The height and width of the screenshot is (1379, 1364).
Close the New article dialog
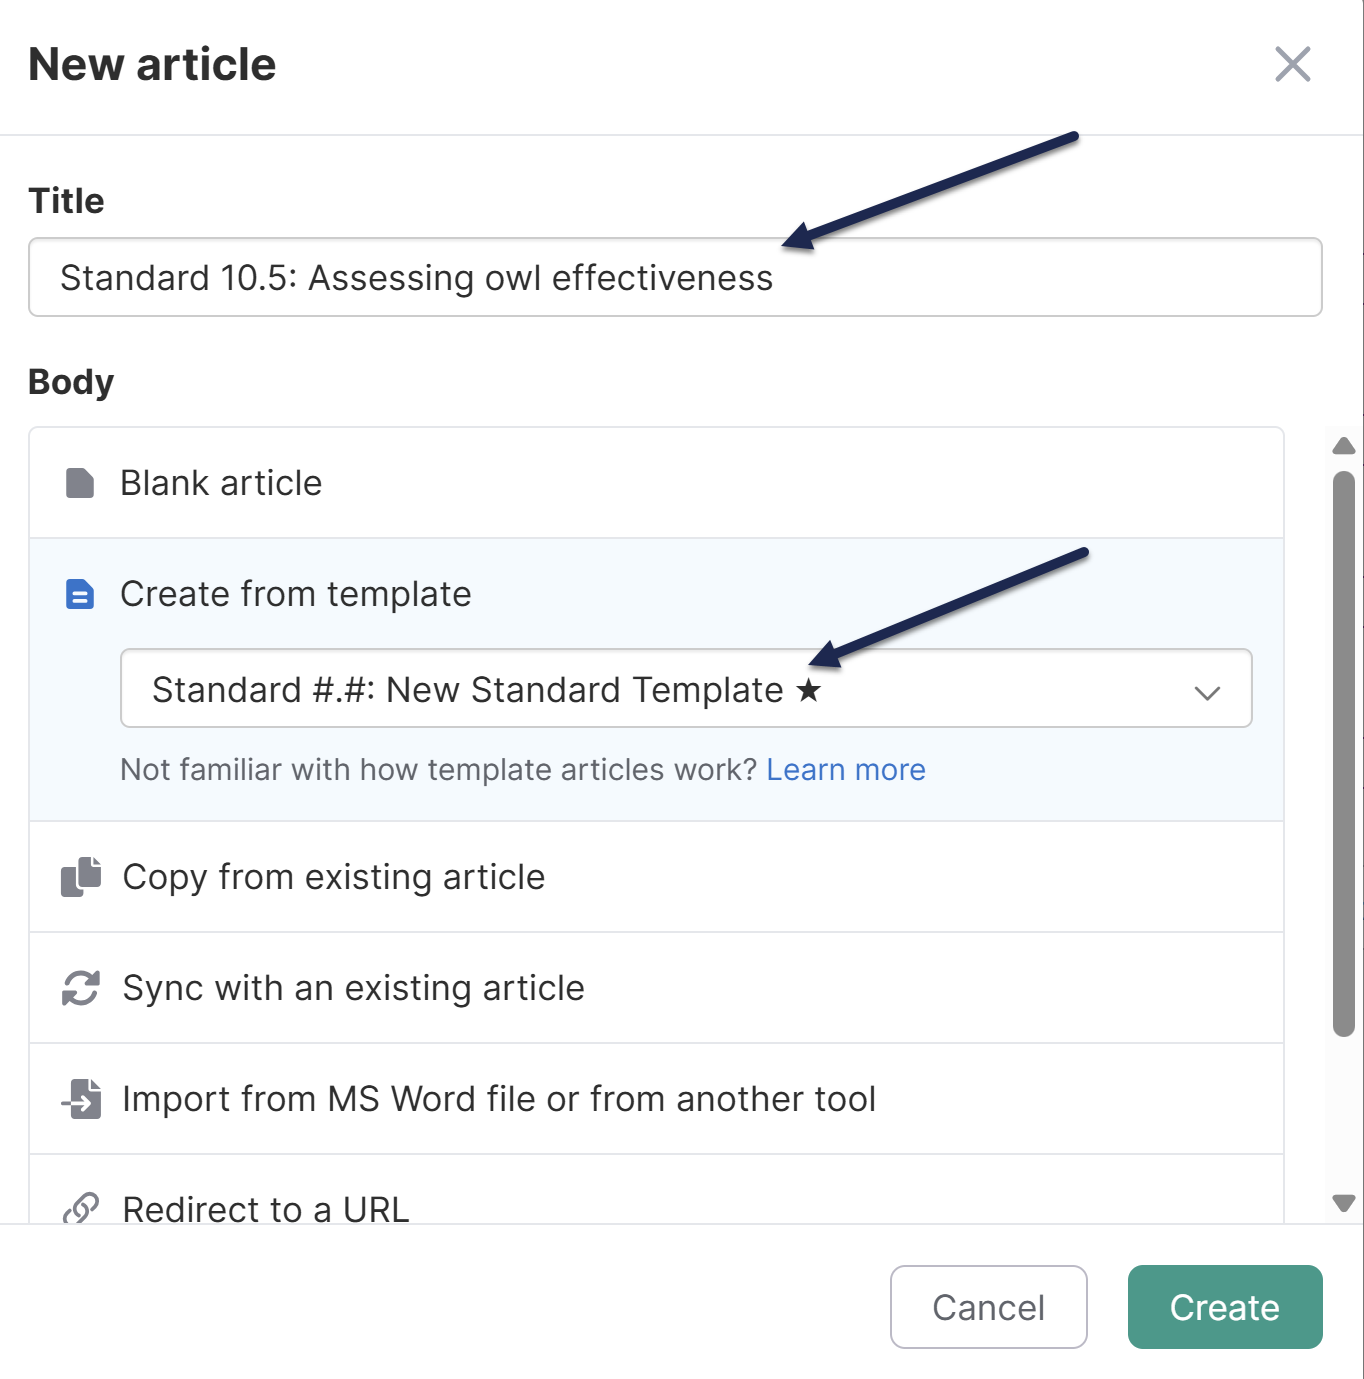1292,65
